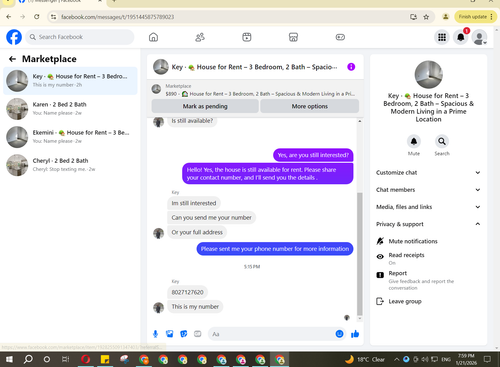
Task: Click the chat scrollbar thumb
Action: pyautogui.click(x=360, y=253)
